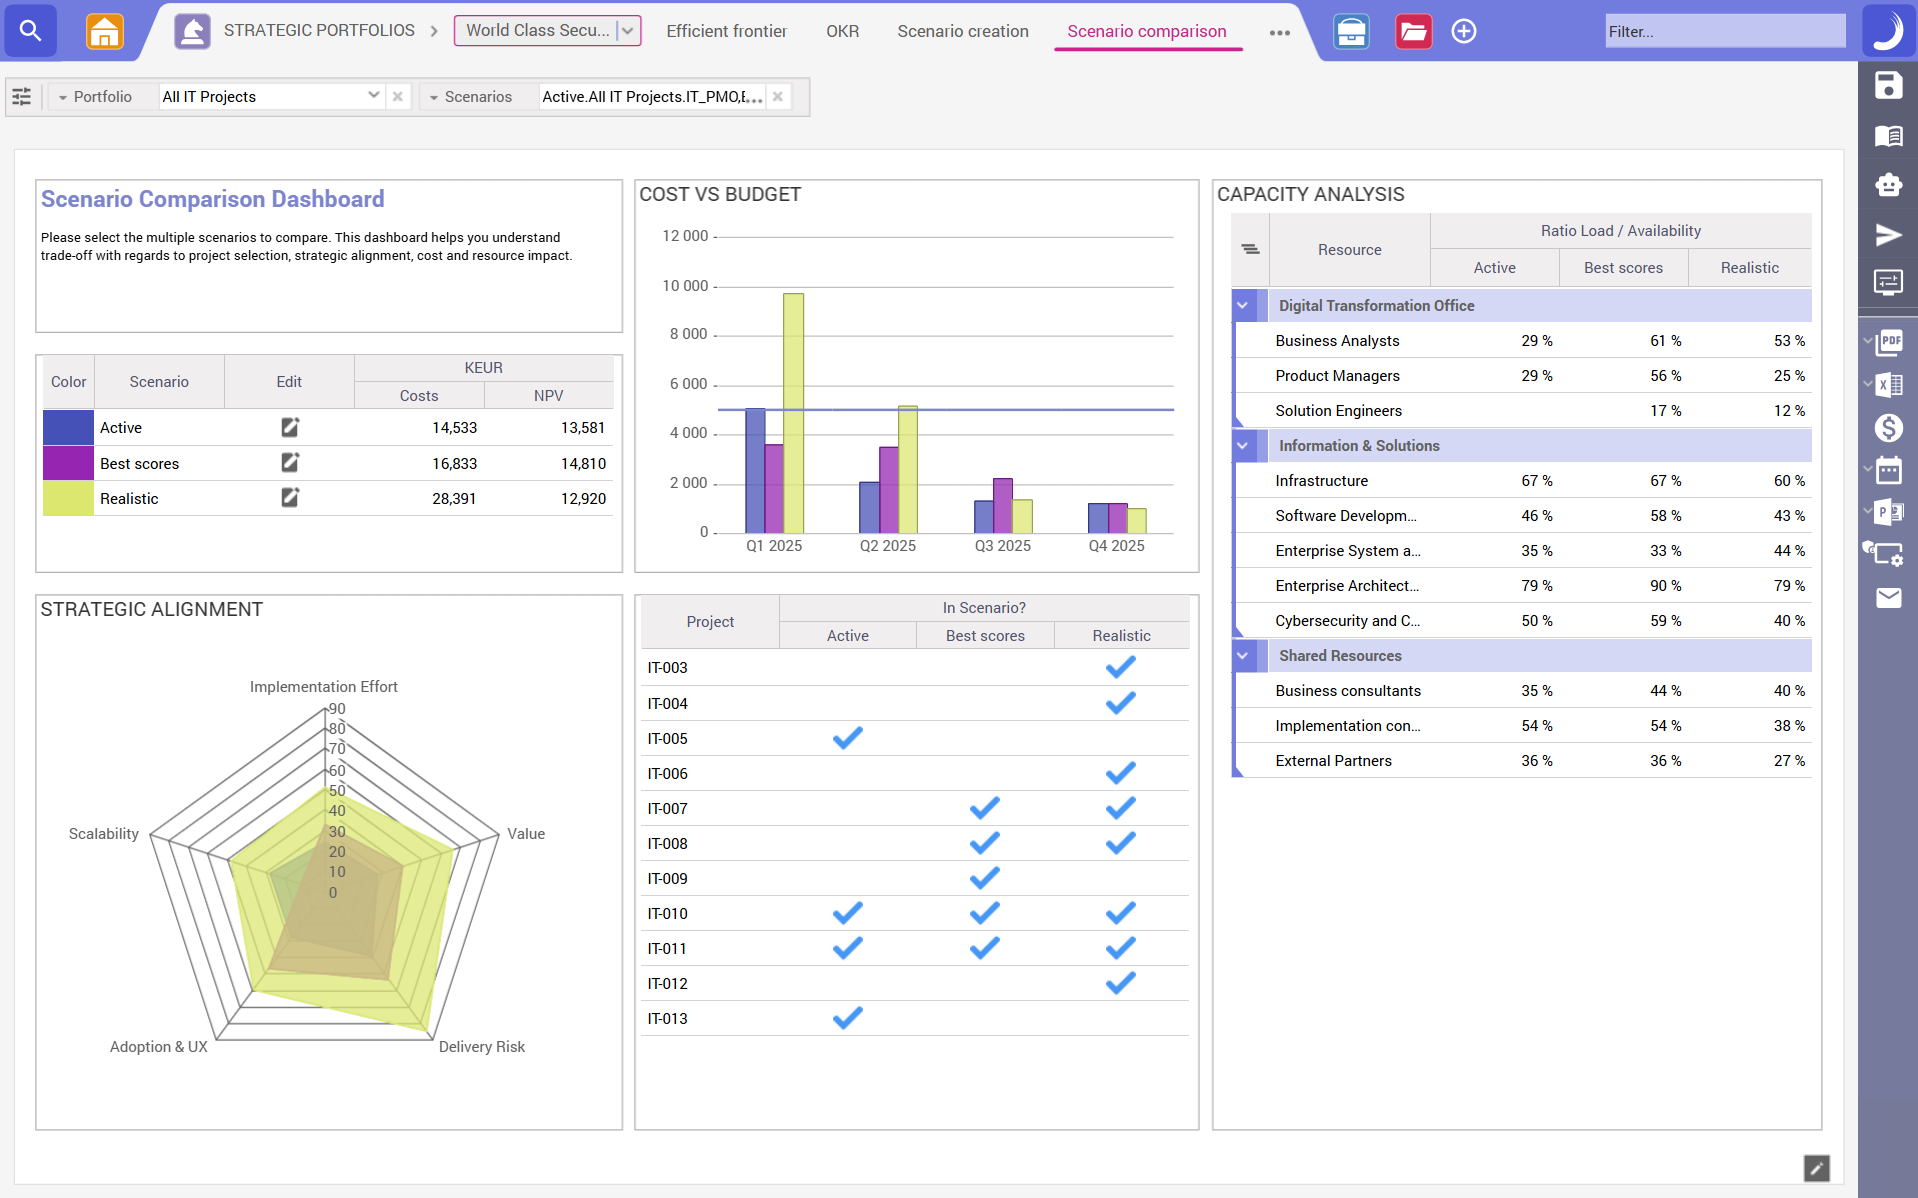Toggle IT-003 checkmark in Realistic column

(1120, 668)
